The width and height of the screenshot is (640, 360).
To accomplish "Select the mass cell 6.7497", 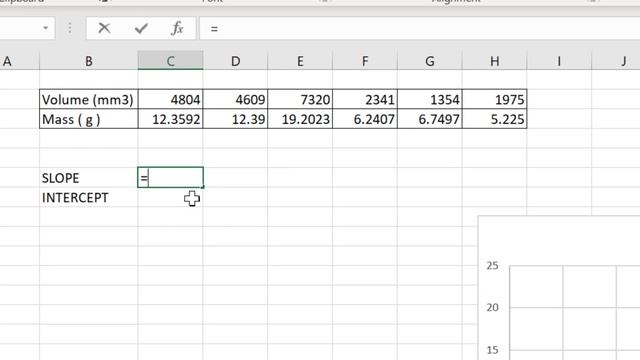I will pyautogui.click(x=430, y=119).
